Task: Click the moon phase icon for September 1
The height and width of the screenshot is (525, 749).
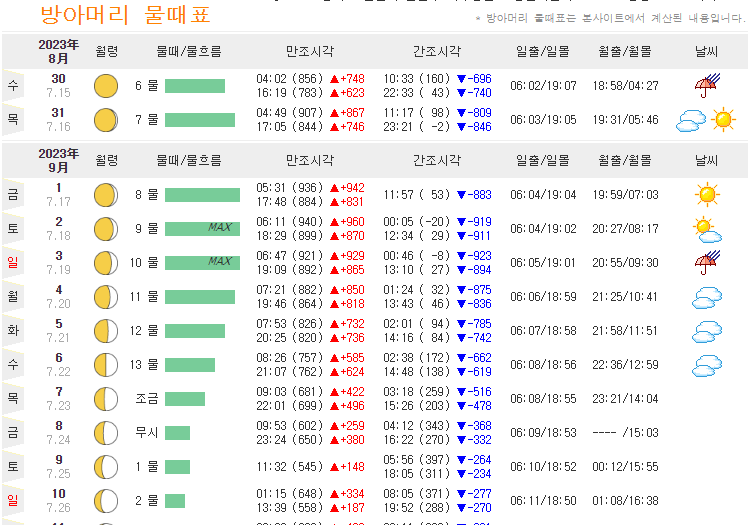Action: click(106, 195)
